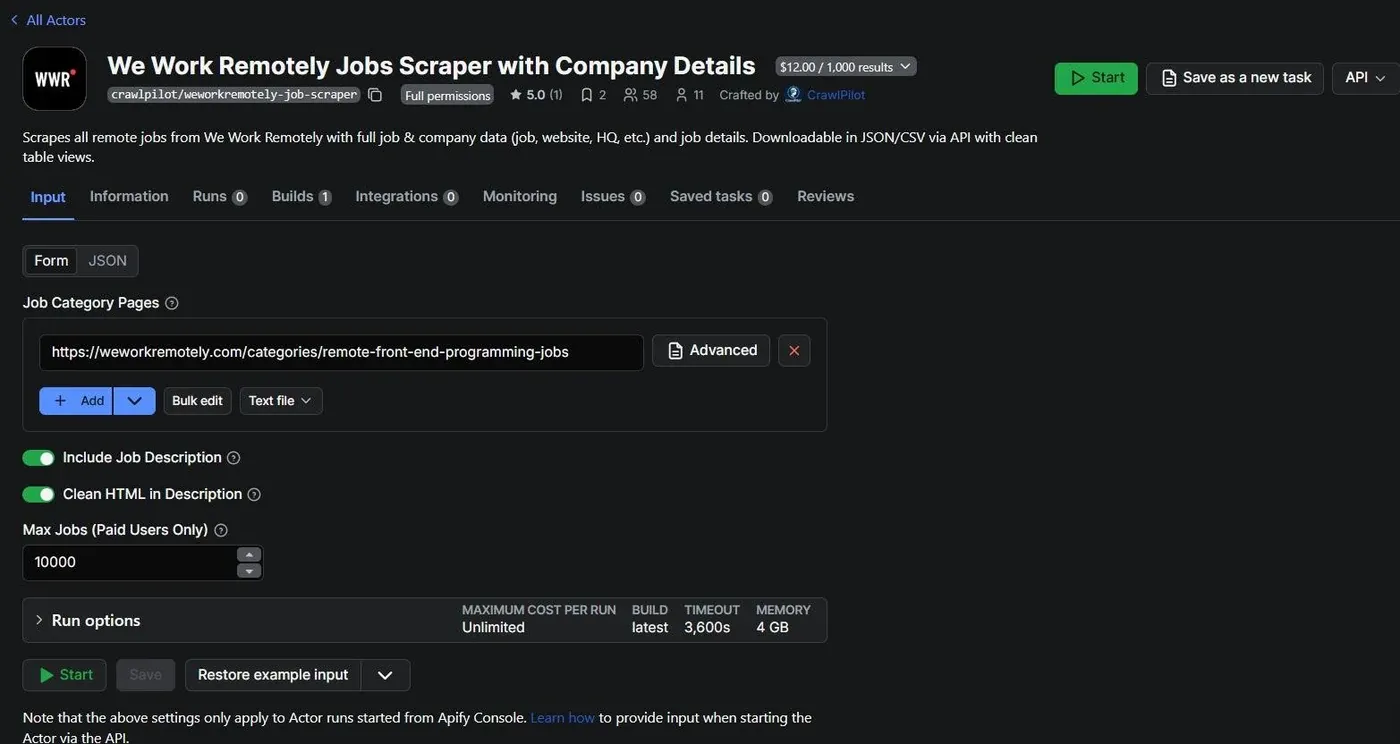Click the Full permissions badge

[447, 95]
